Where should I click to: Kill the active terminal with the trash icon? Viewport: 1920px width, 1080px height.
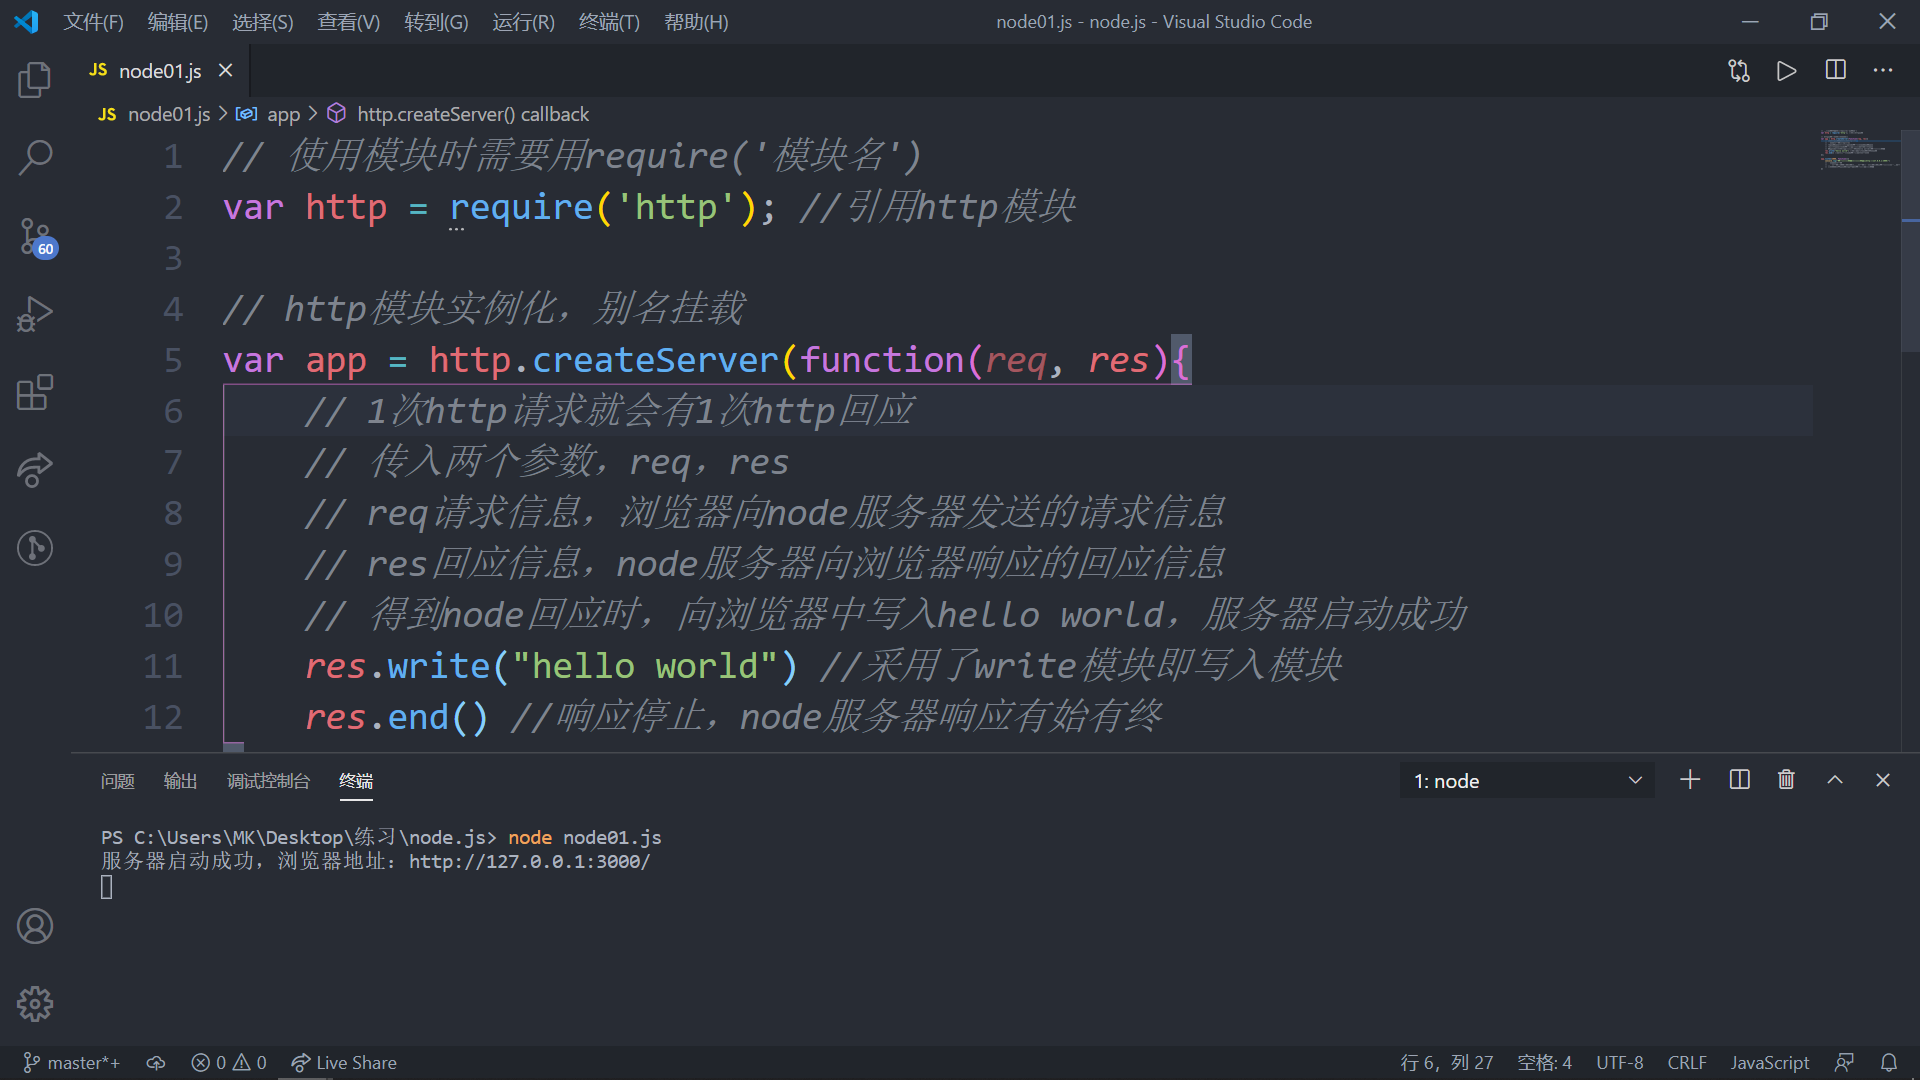pos(1787,780)
